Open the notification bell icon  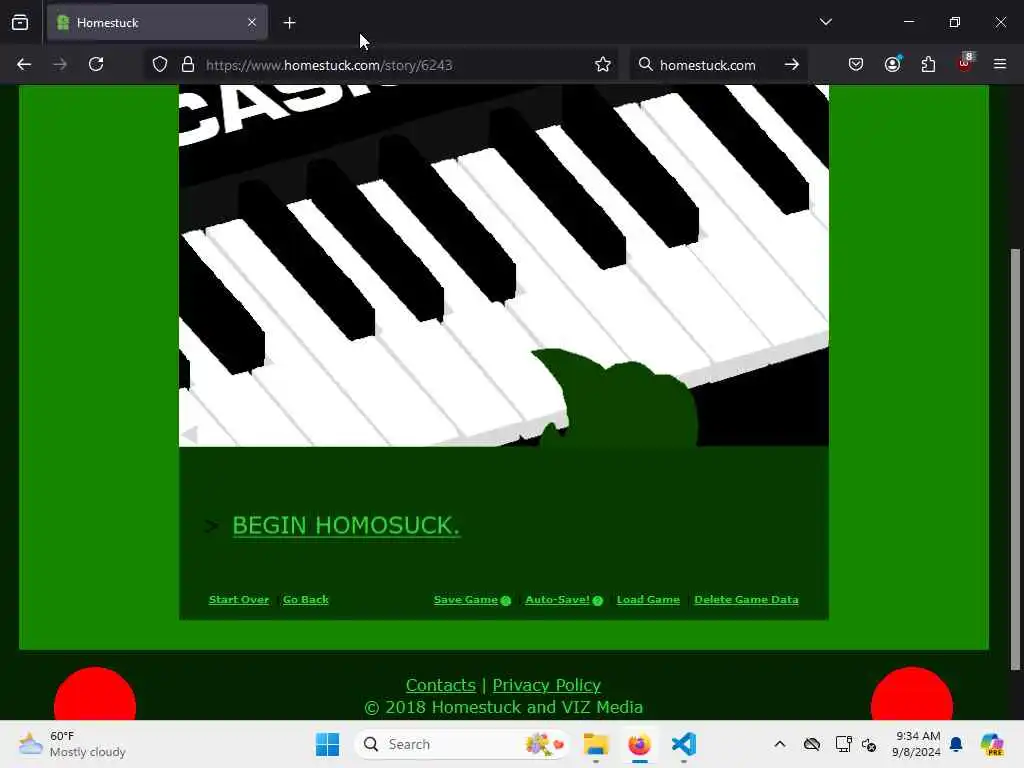pyautogui.click(x=956, y=744)
